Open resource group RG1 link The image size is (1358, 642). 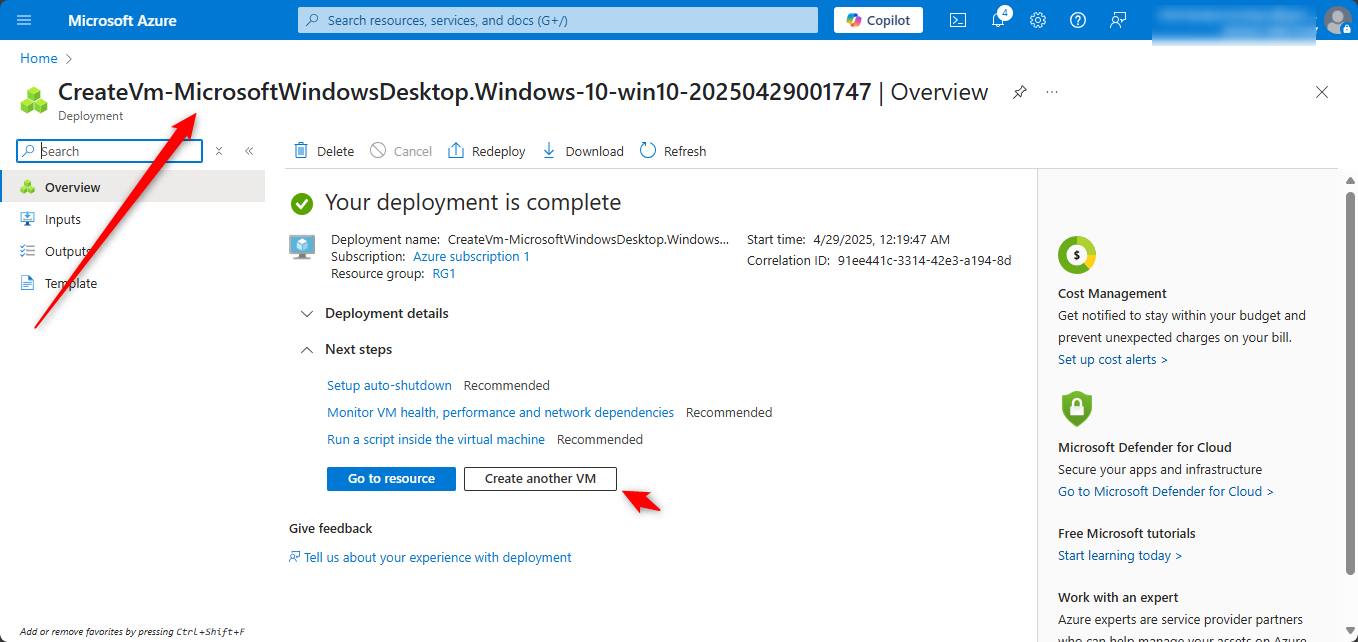[x=444, y=274]
